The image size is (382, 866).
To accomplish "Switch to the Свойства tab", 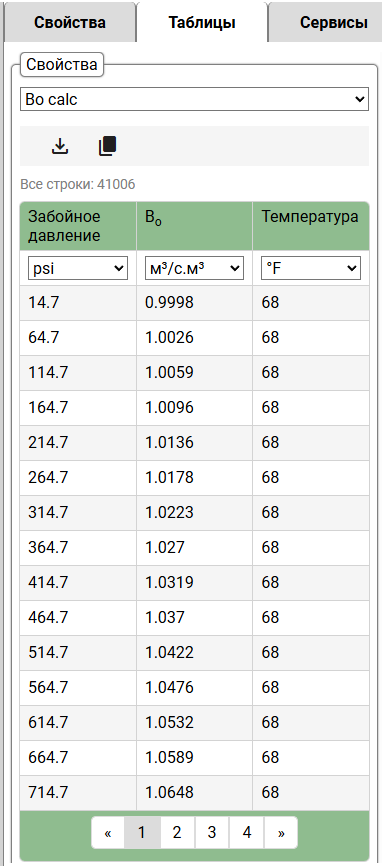I will 70,23.
